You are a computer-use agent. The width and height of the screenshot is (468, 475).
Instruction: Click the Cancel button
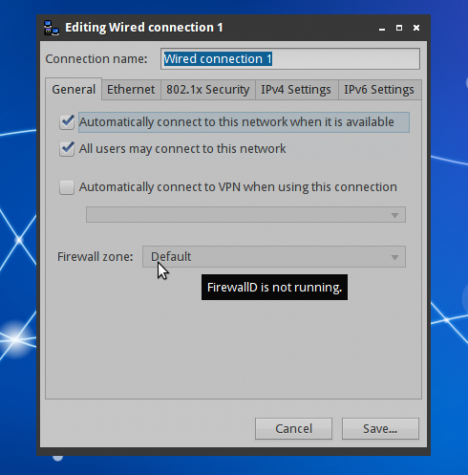point(294,429)
